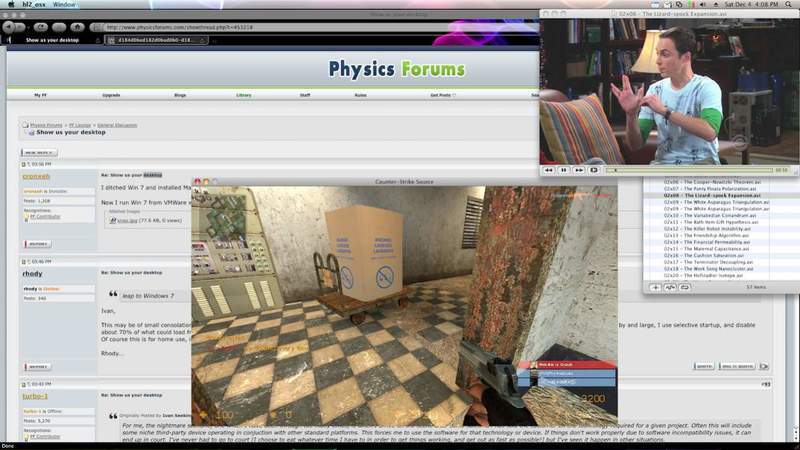Click the 'Quote' button on rhody's post
The width and height of the screenshot is (800, 450).
[704, 366]
